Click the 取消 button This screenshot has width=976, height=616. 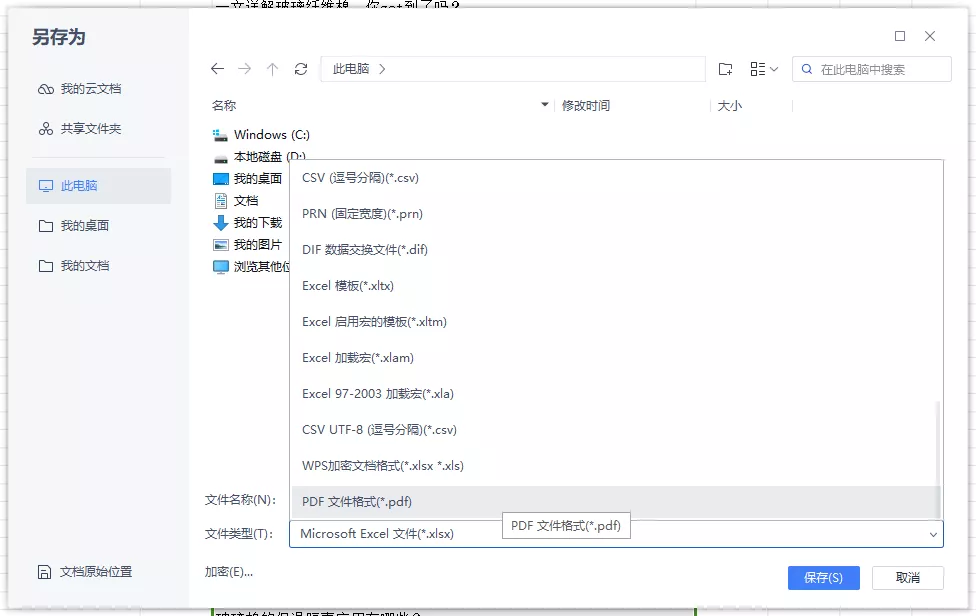(908, 577)
